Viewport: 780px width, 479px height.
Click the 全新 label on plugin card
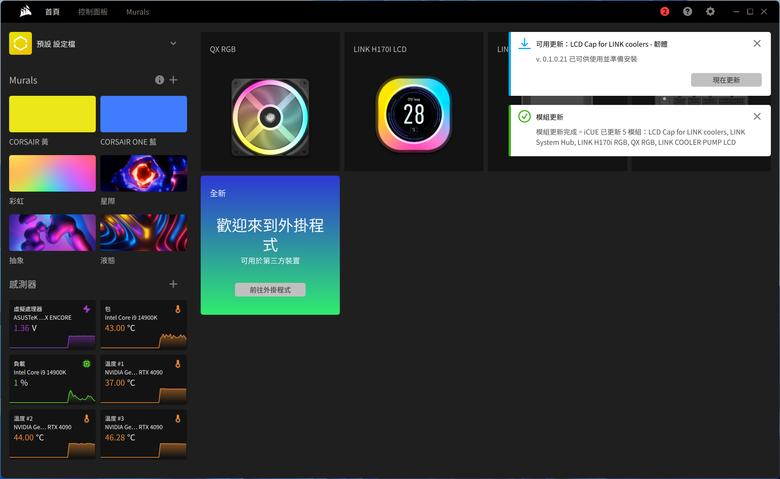coord(217,193)
